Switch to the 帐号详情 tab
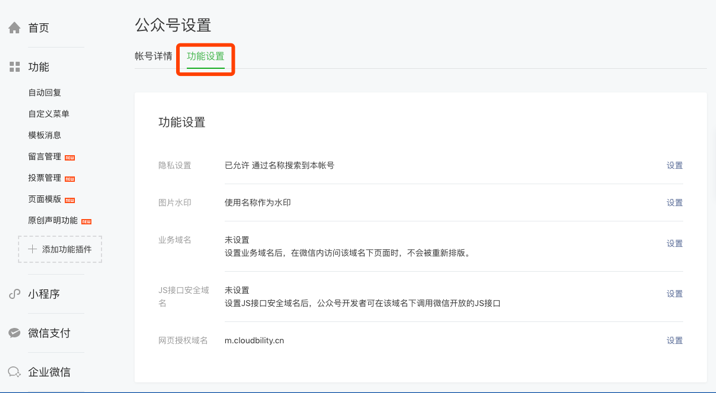The width and height of the screenshot is (716, 393). click(x=153, y=56)
